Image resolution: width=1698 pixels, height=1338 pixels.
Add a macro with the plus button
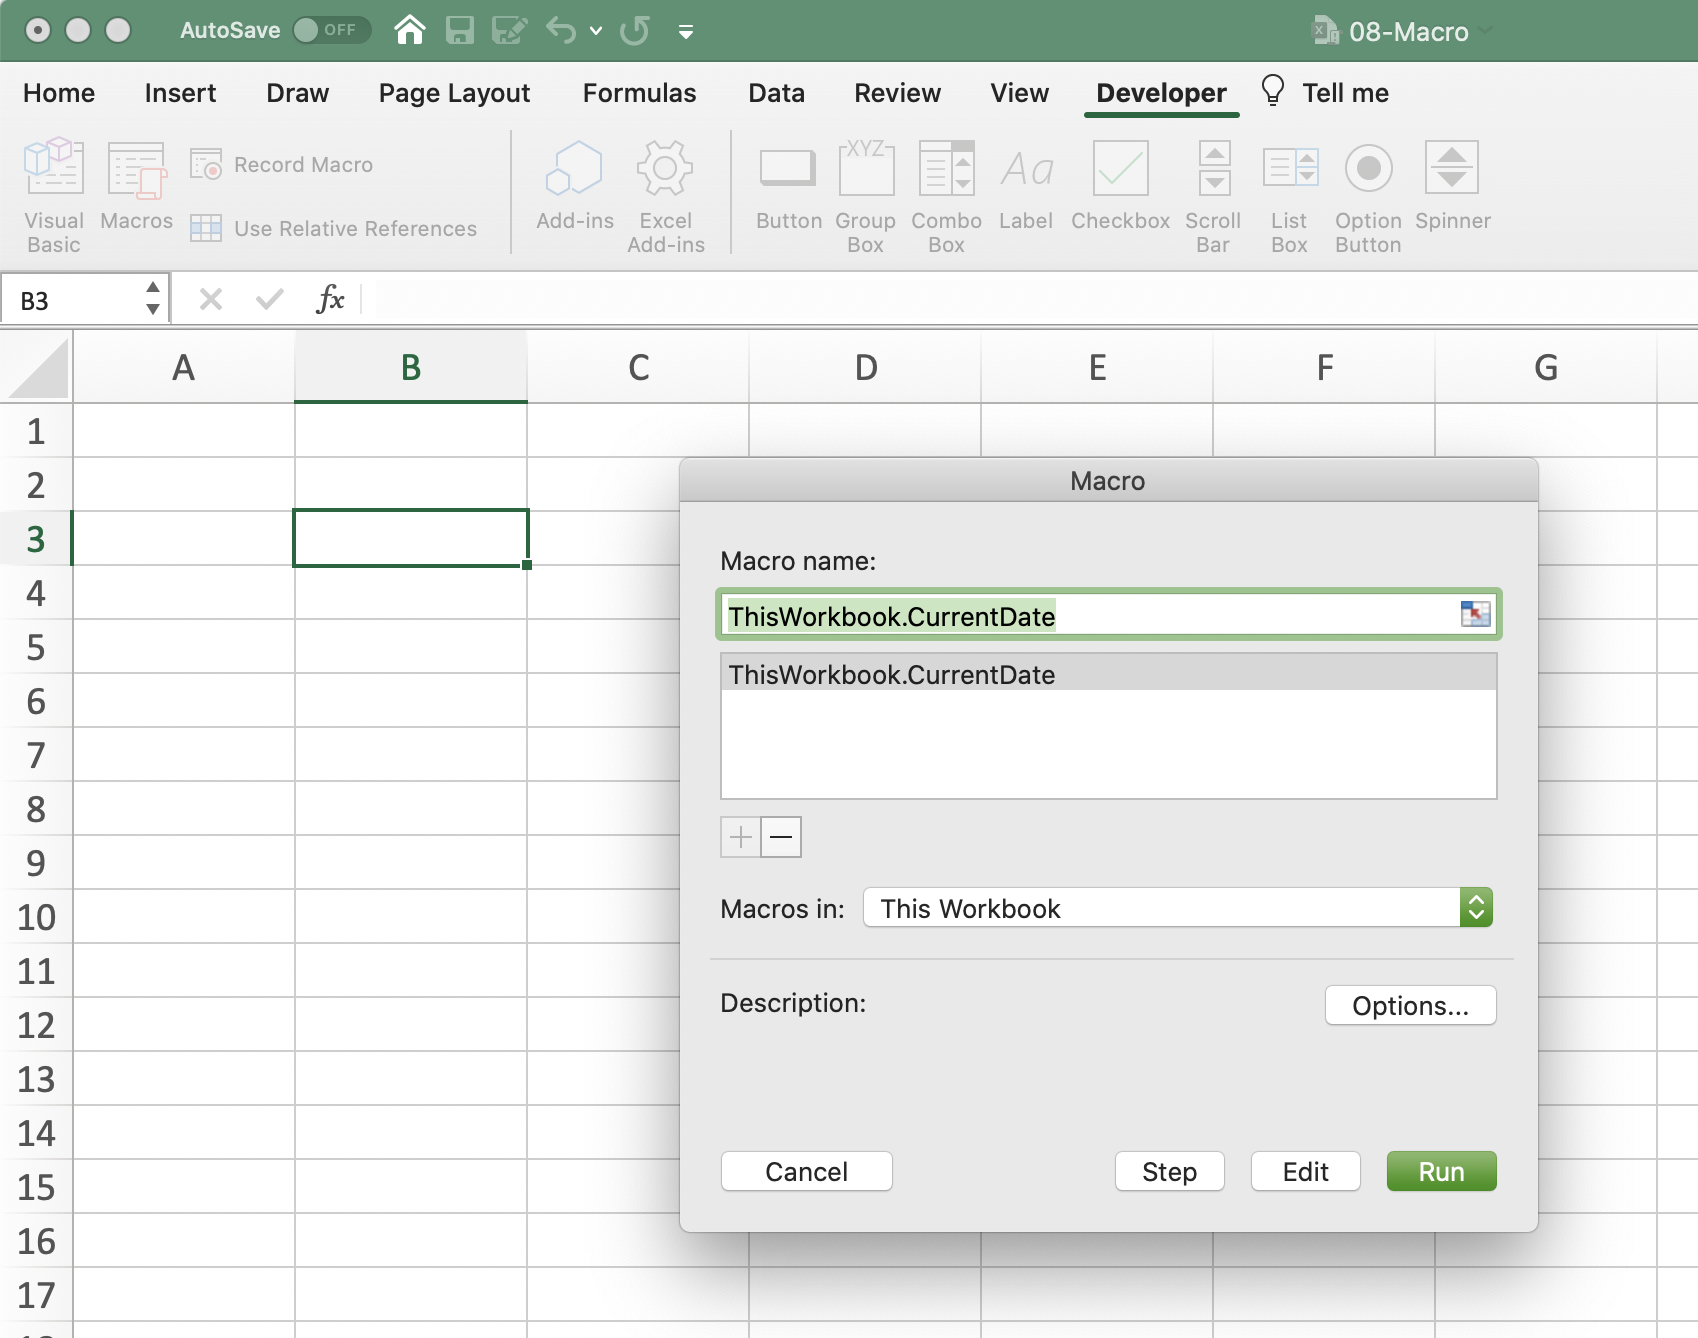pos(741,837)
